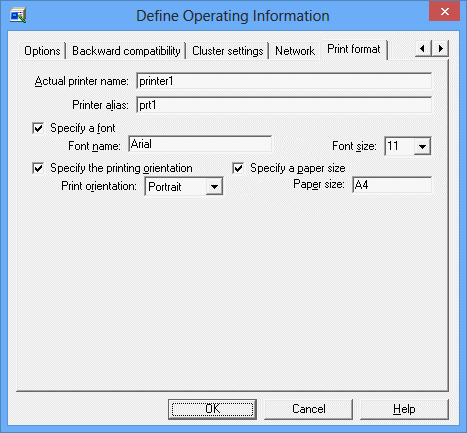Viewport: 467px width, 433px height.
Task: Click the Paper size field showing A4
Action: pos(392,185)
